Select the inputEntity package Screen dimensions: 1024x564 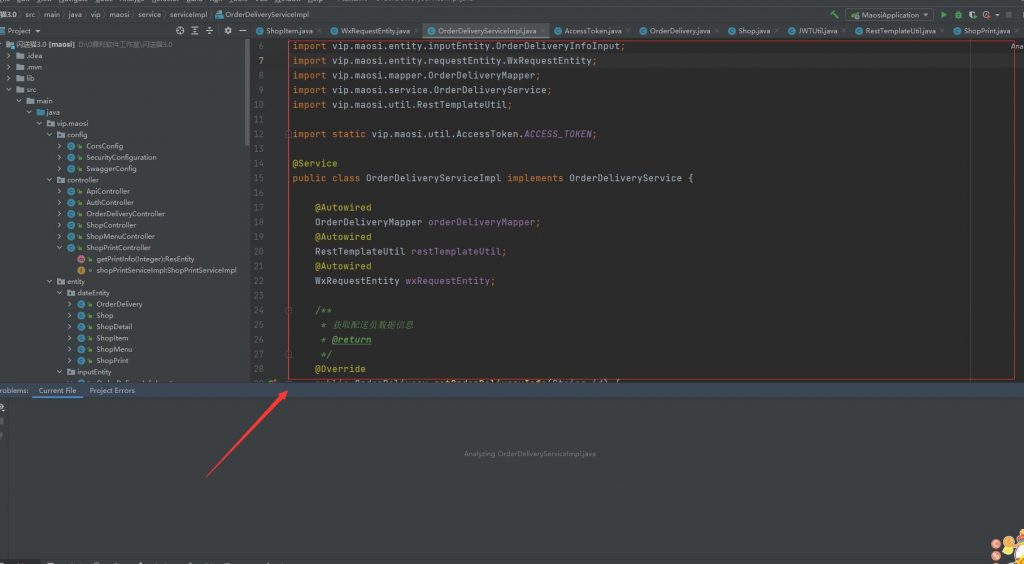point(94,372)
